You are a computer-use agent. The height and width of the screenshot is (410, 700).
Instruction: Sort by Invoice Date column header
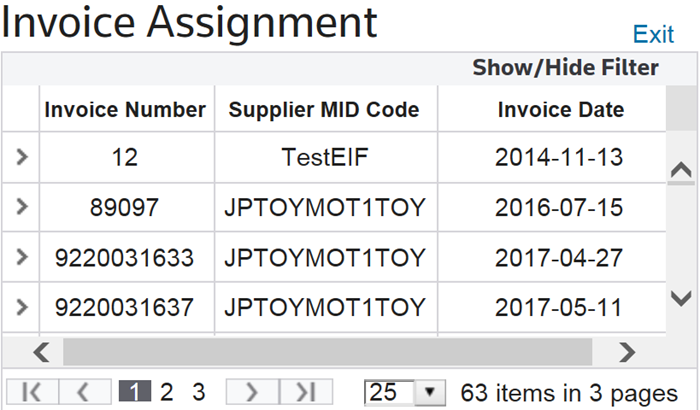(560, 110)
